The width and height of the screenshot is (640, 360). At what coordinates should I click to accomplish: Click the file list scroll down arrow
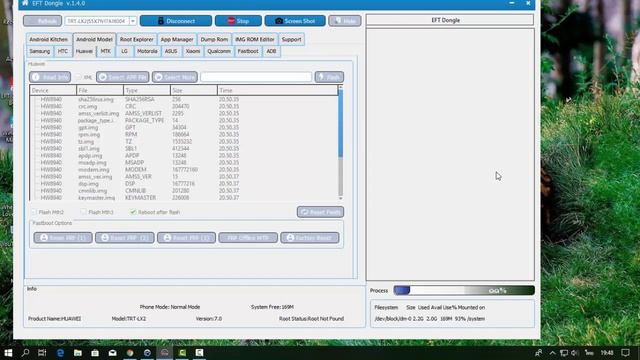pos(340,198)
